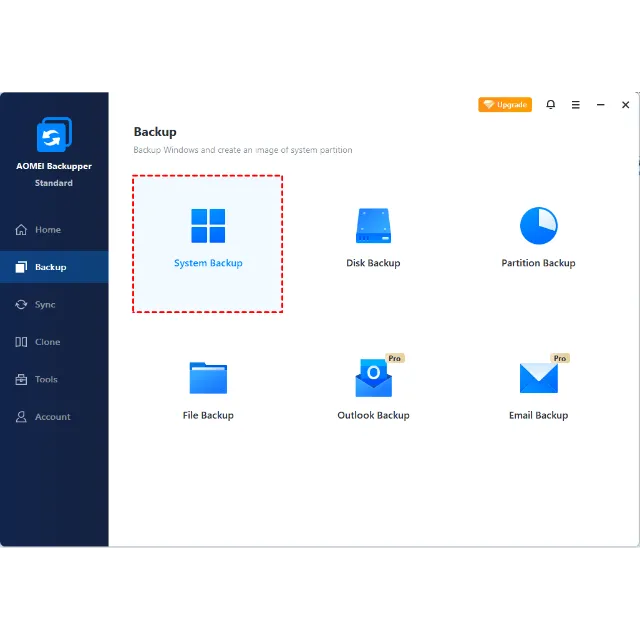Click the Email Backup envelope icon

point(538,378)
